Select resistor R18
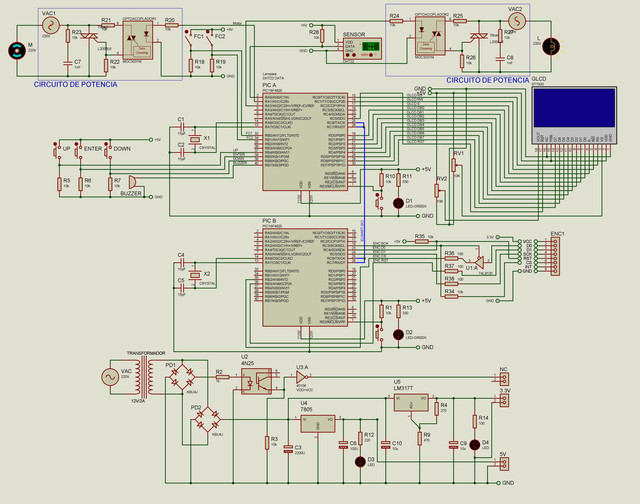The height and width of the screenshot is (504, 640). click(191, 66)
